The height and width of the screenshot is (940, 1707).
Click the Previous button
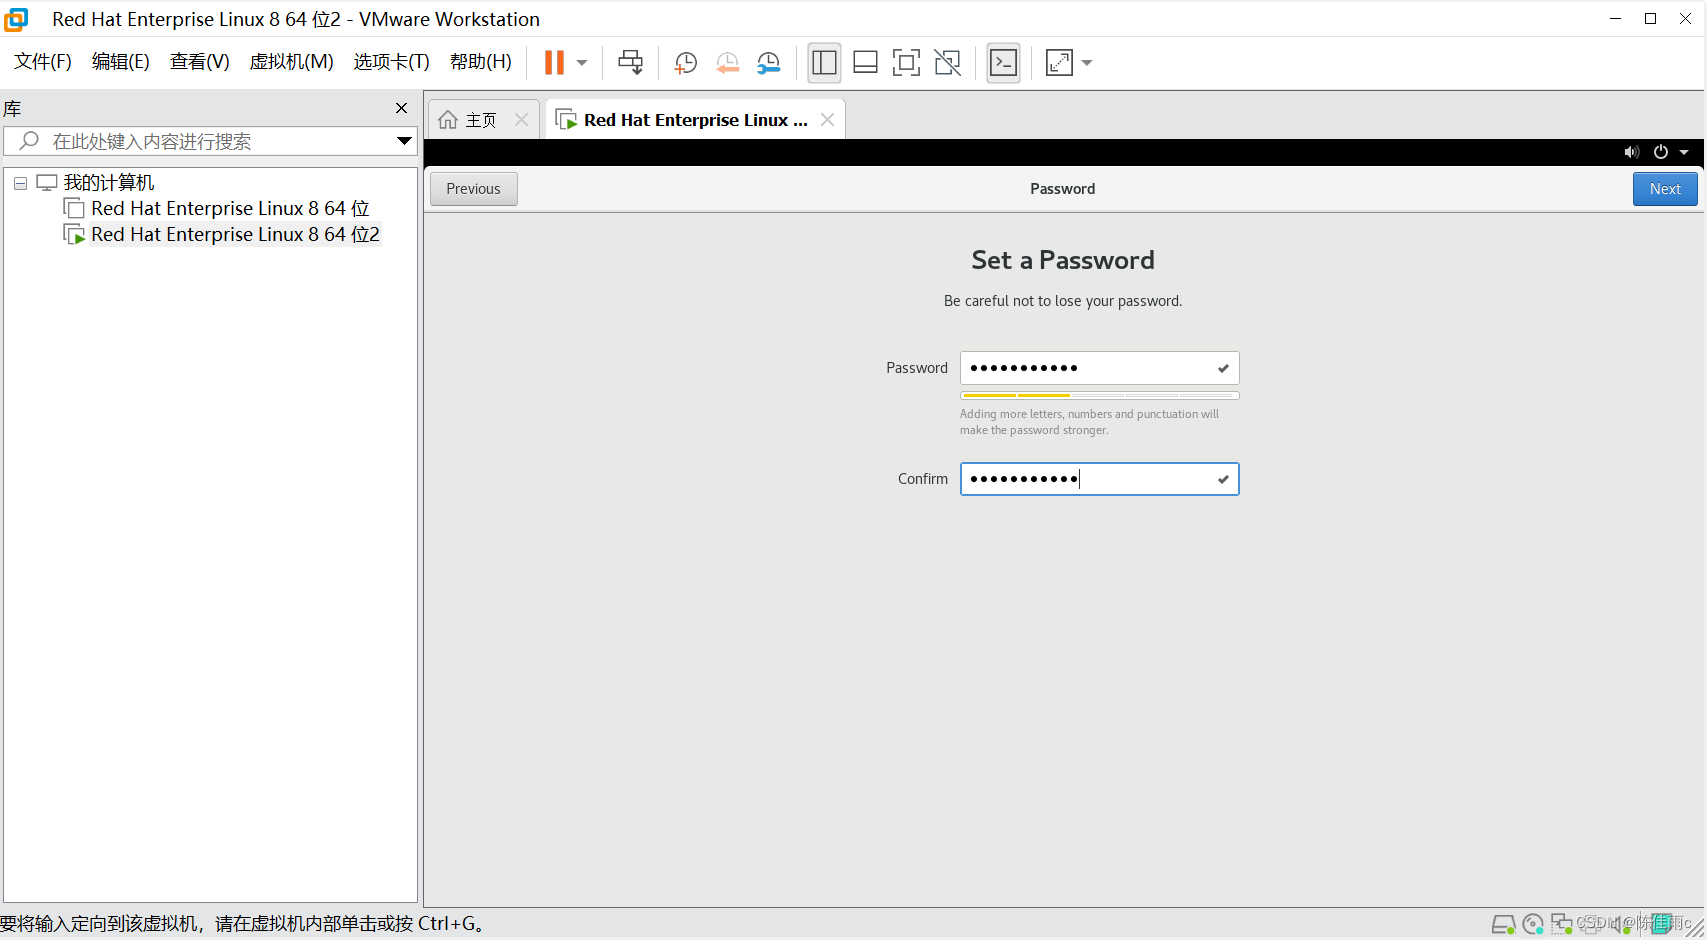[474, 189]
